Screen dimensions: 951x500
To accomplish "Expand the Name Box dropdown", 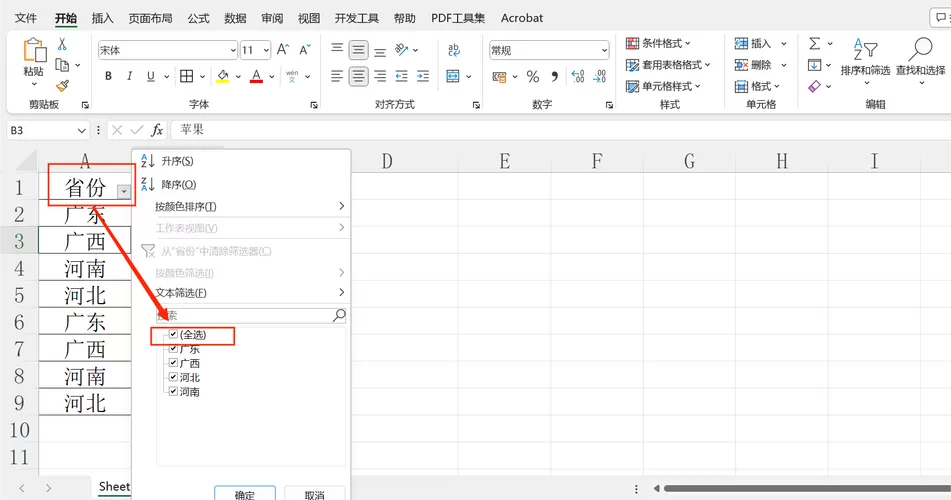I will point(82,130).
